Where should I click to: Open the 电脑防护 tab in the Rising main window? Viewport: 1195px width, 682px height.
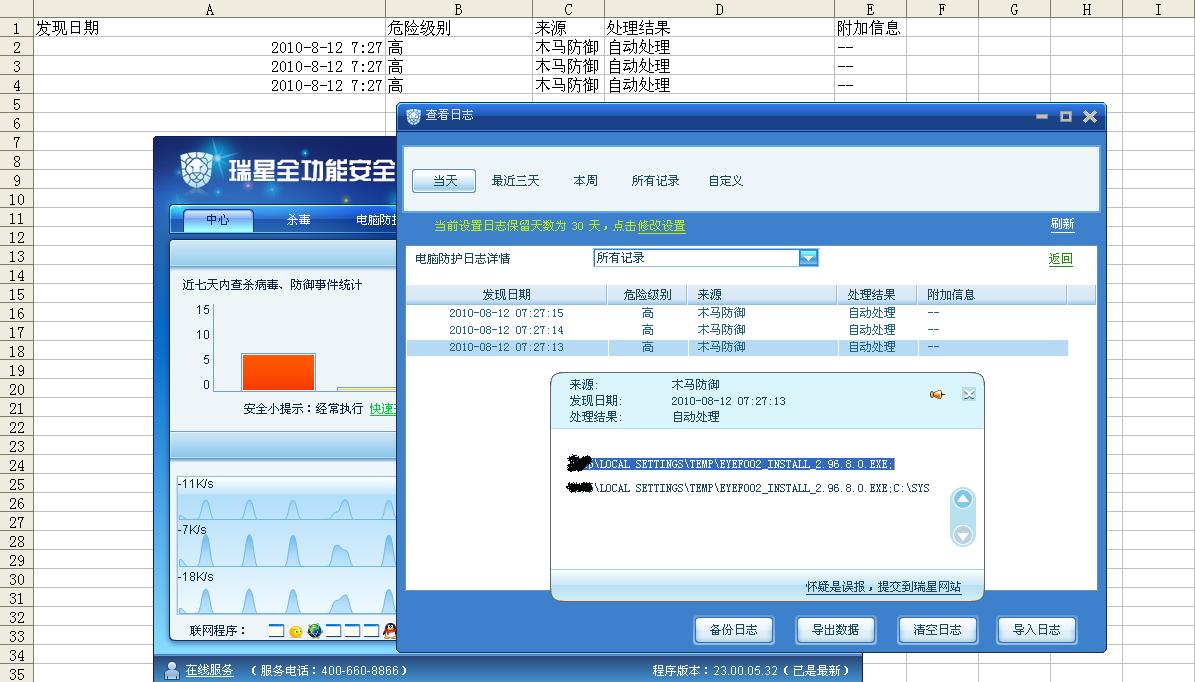pos(376,219)
